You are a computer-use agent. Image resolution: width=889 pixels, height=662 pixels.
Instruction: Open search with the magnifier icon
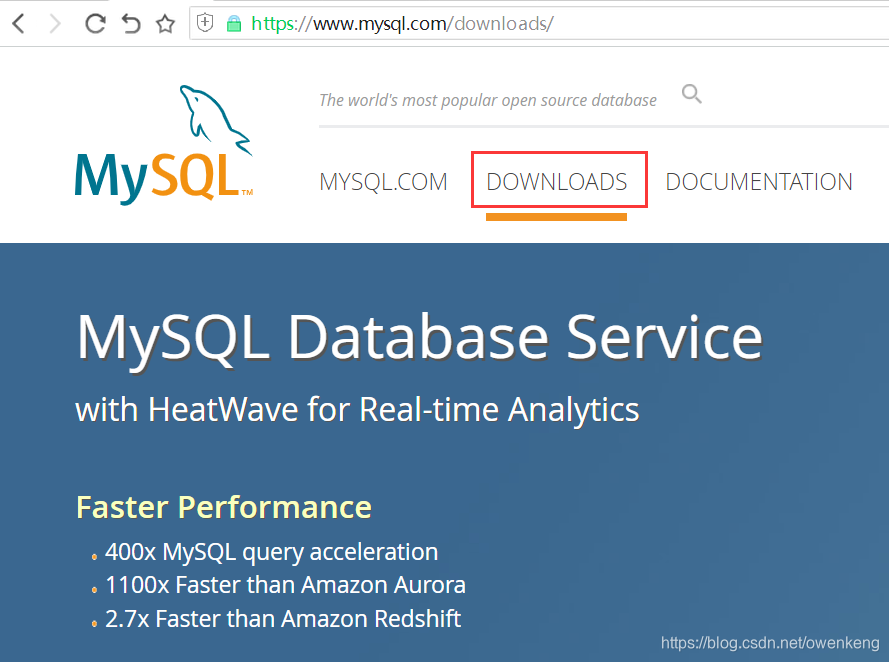(692, 94)
